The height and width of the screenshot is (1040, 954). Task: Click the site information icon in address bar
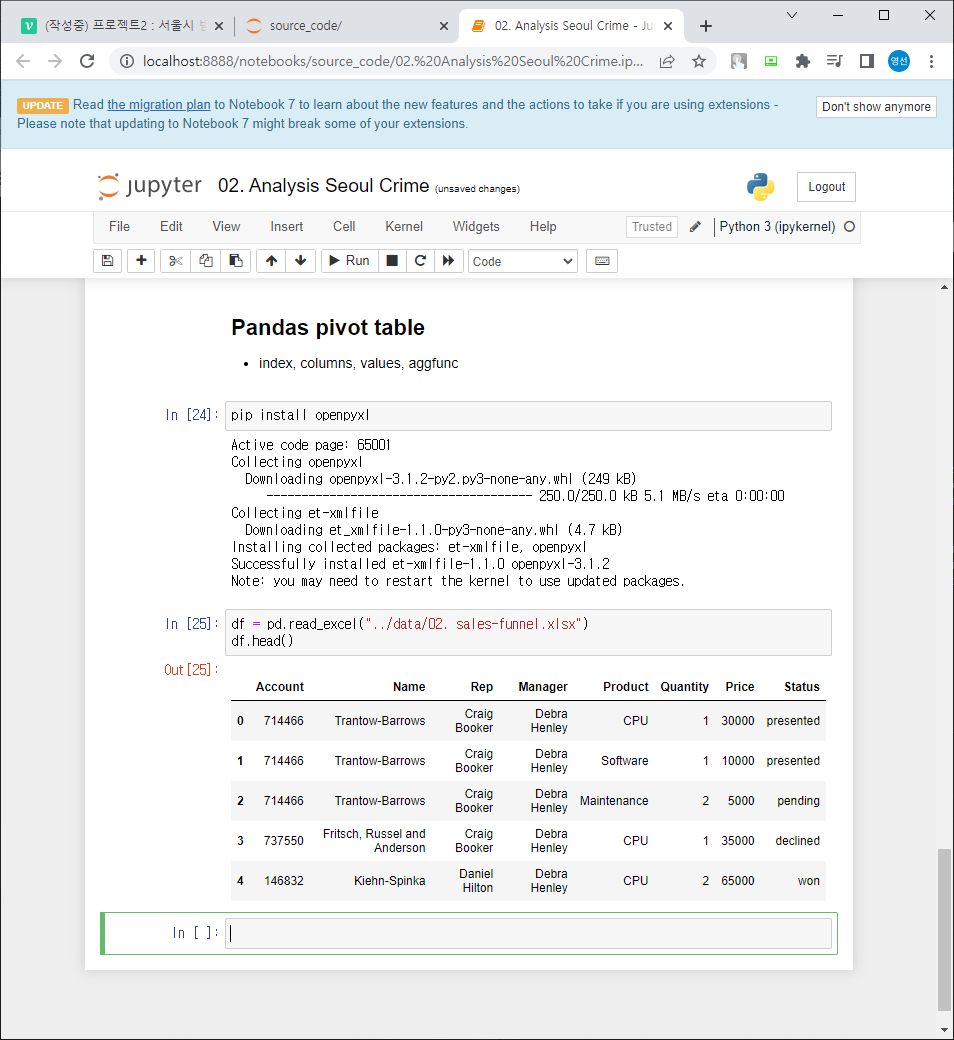126,62
